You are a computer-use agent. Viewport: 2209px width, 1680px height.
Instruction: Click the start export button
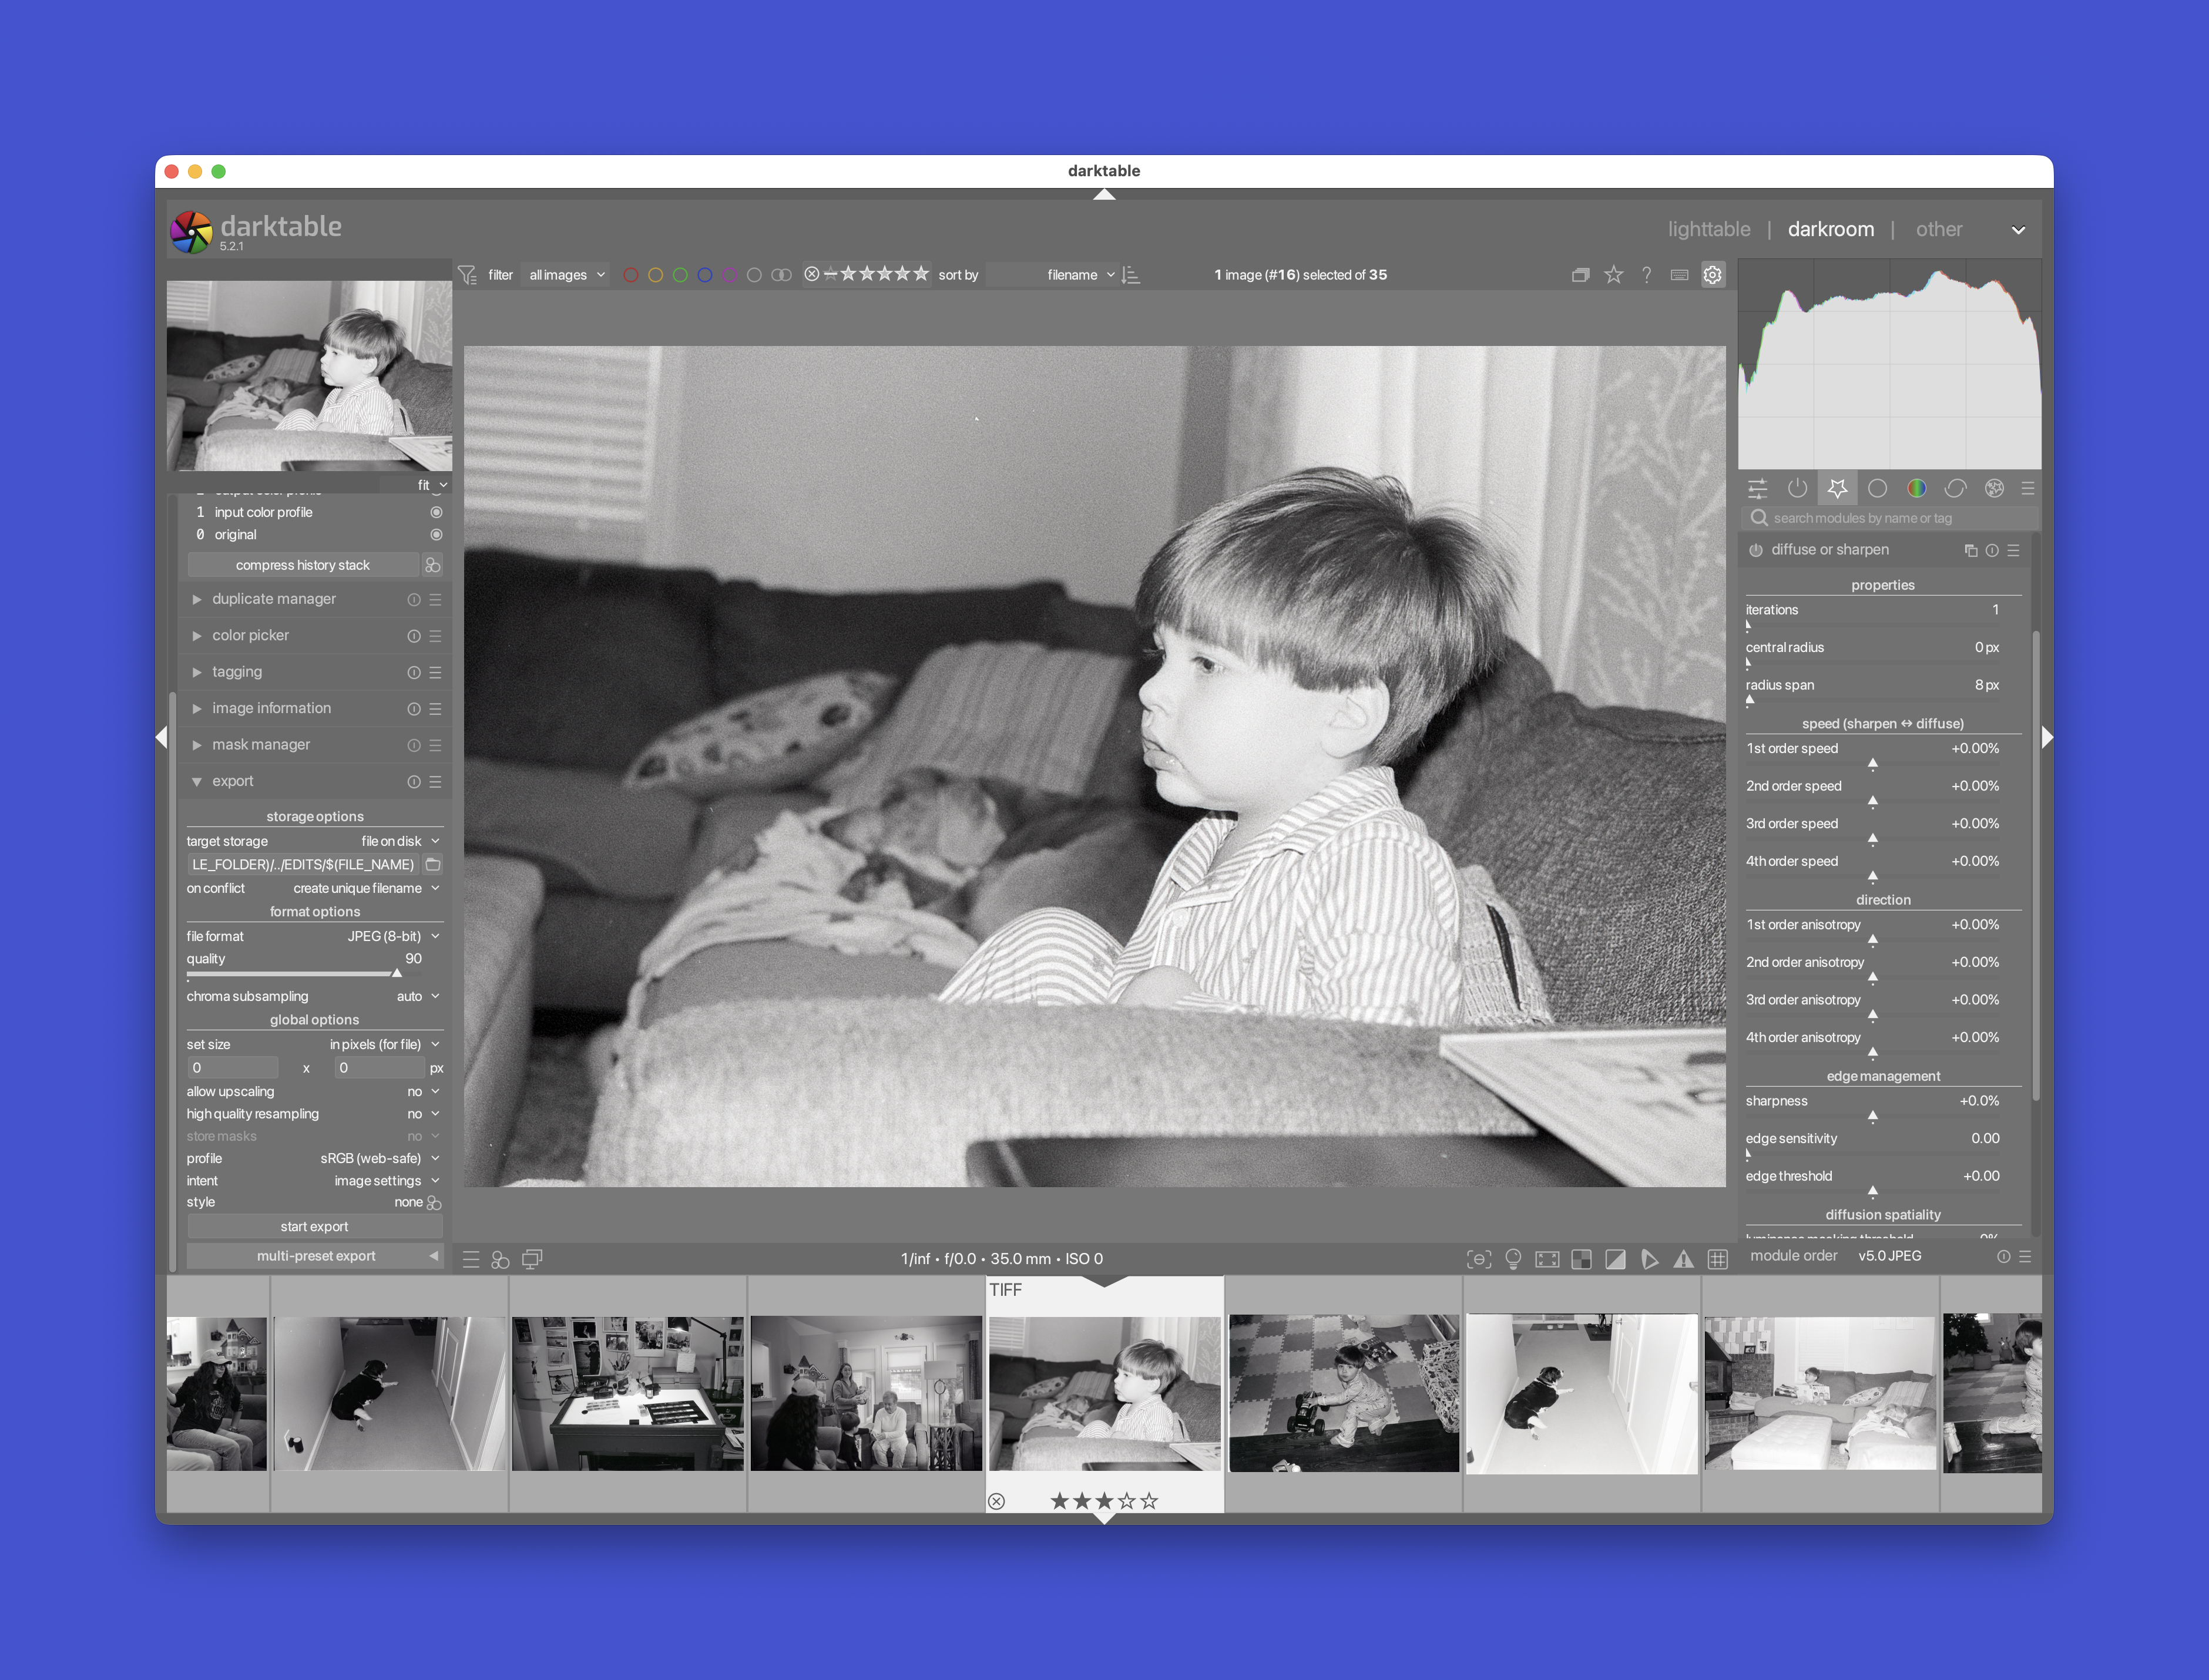click(x=315, y=1226)
